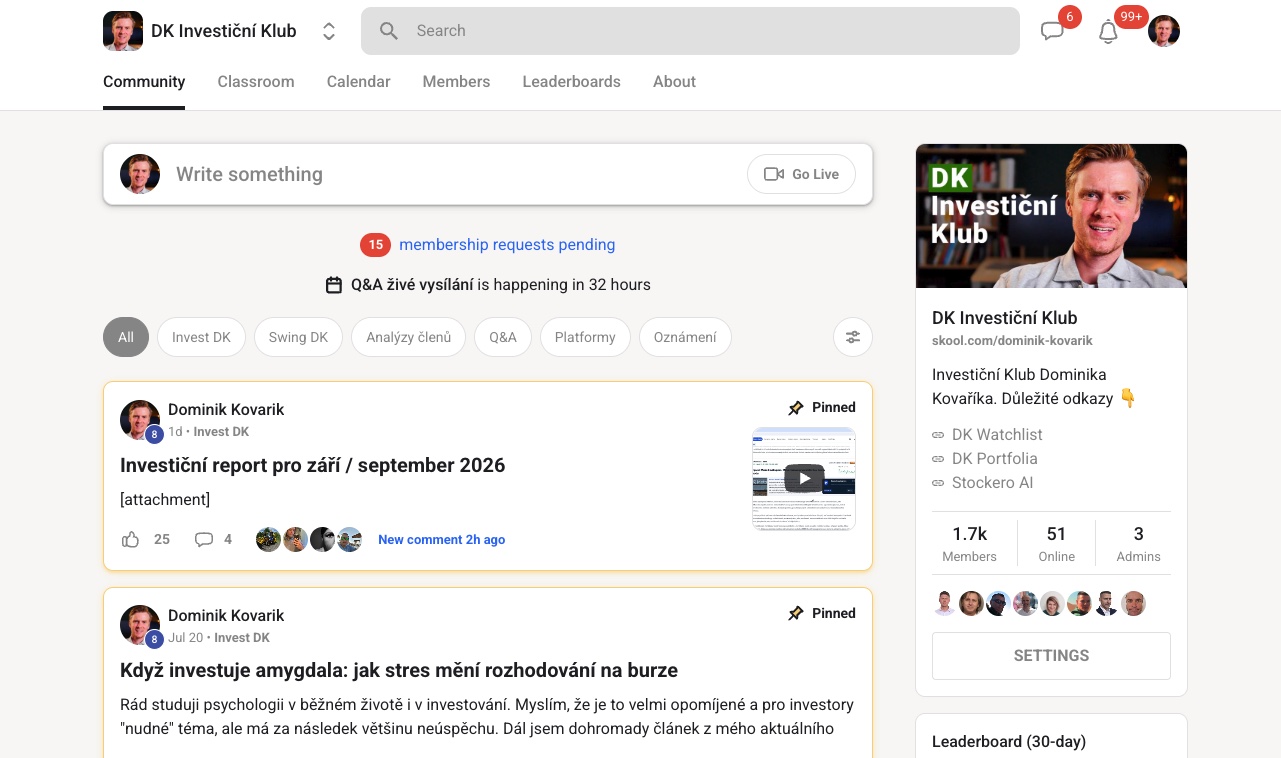This screenshot has width=1281, height=758.
Task: Filter posts by Q&A category
Action: tap(503, 337)
